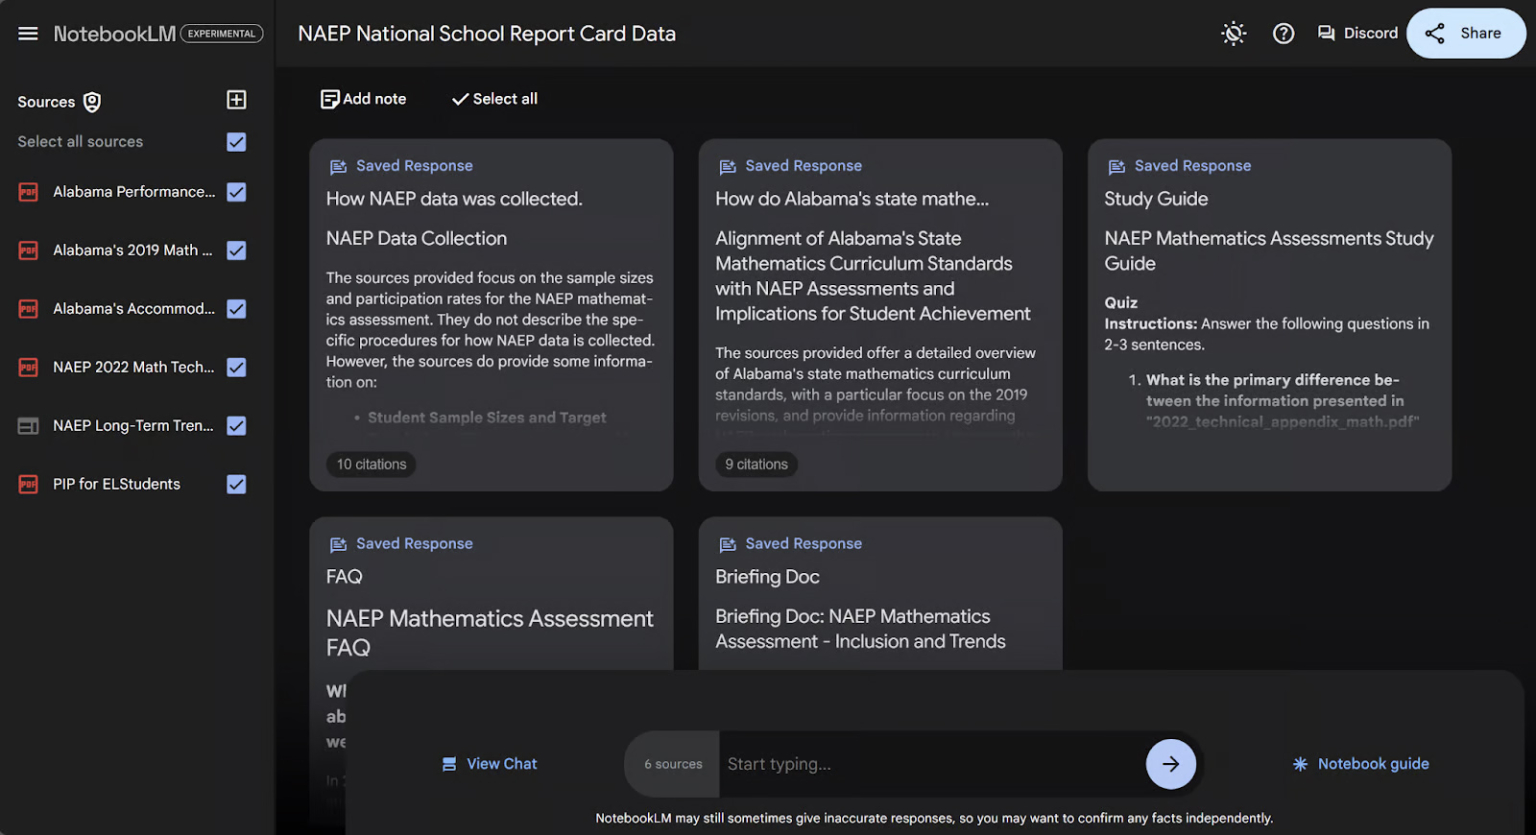Expand the 9 citations chip
Screen dimensions: 1536x835
click(756, 464)
